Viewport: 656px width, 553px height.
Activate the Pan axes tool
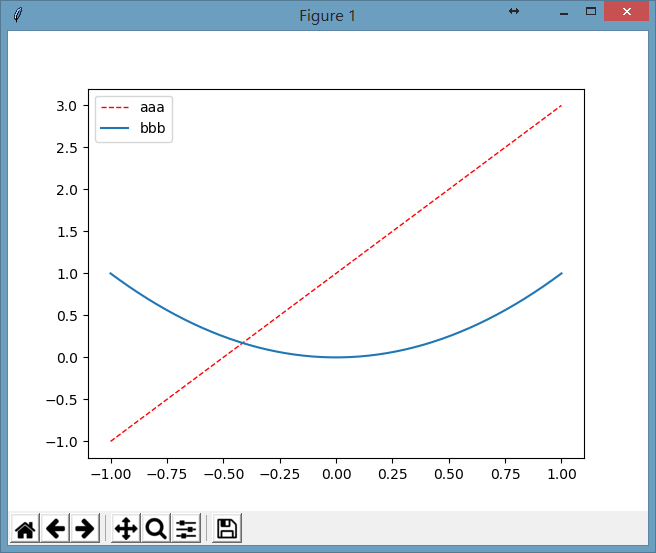[126, 528]
